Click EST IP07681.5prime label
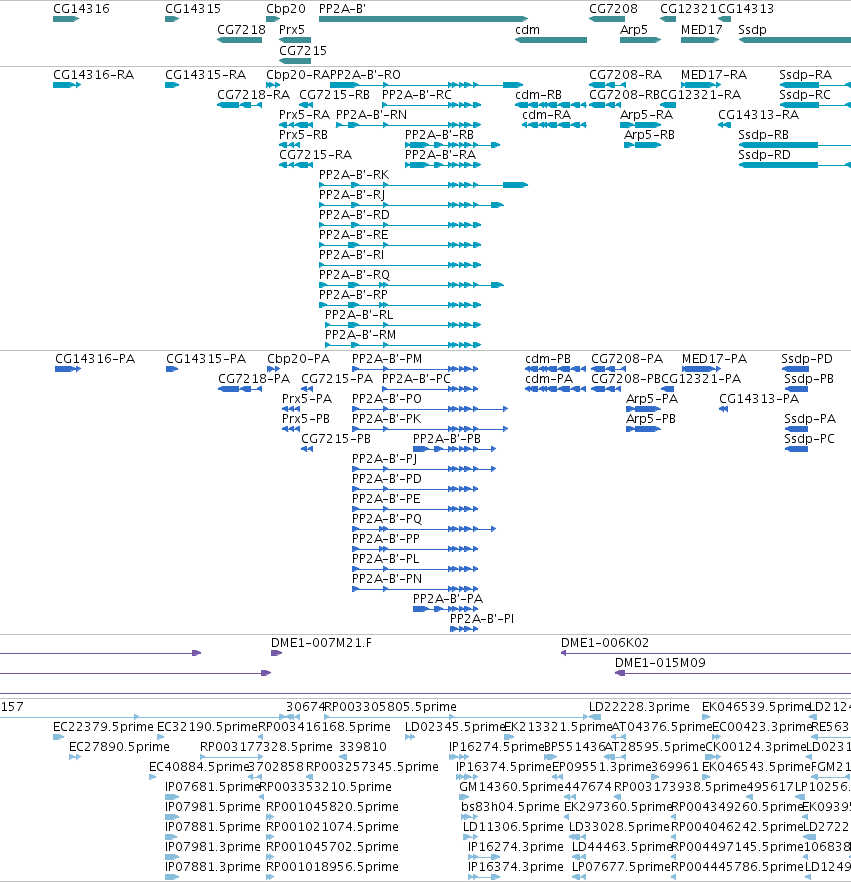 [x=213, y=787]
